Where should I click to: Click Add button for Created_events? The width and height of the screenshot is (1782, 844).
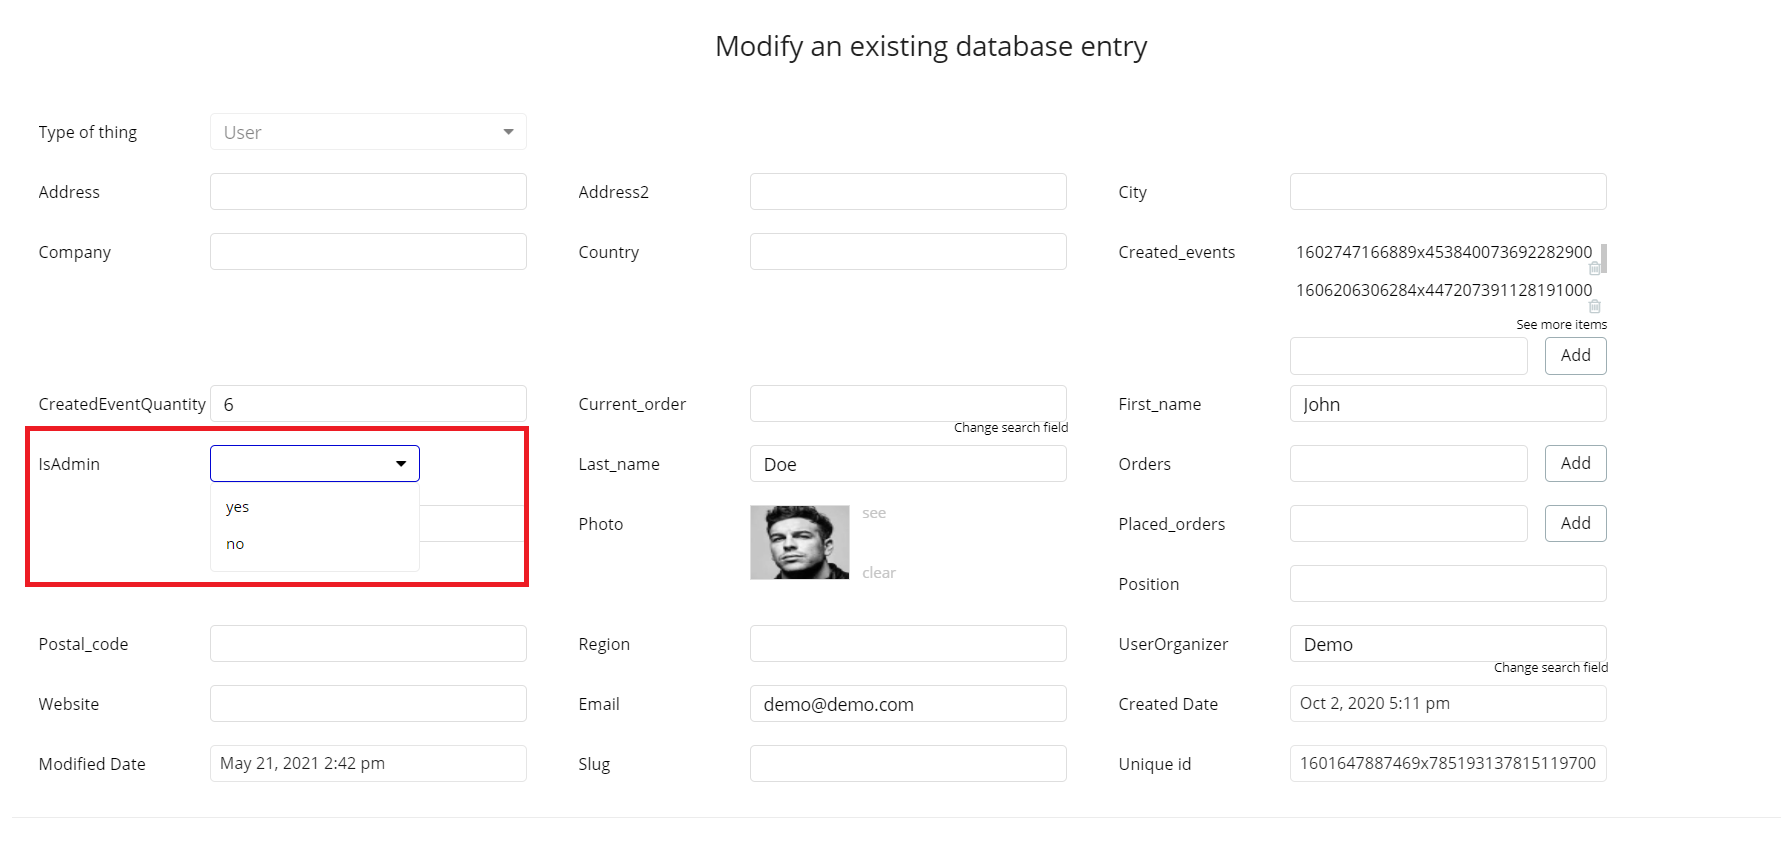tap(1575, 356)
